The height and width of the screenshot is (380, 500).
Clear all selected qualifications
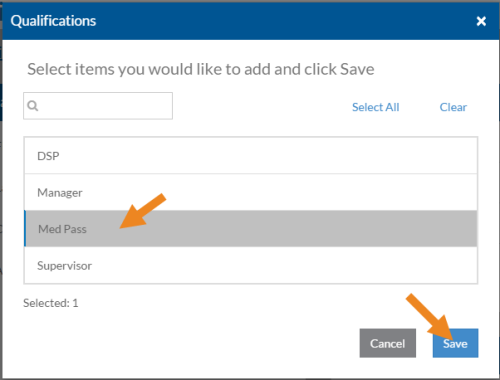click(x=453, y=107)
